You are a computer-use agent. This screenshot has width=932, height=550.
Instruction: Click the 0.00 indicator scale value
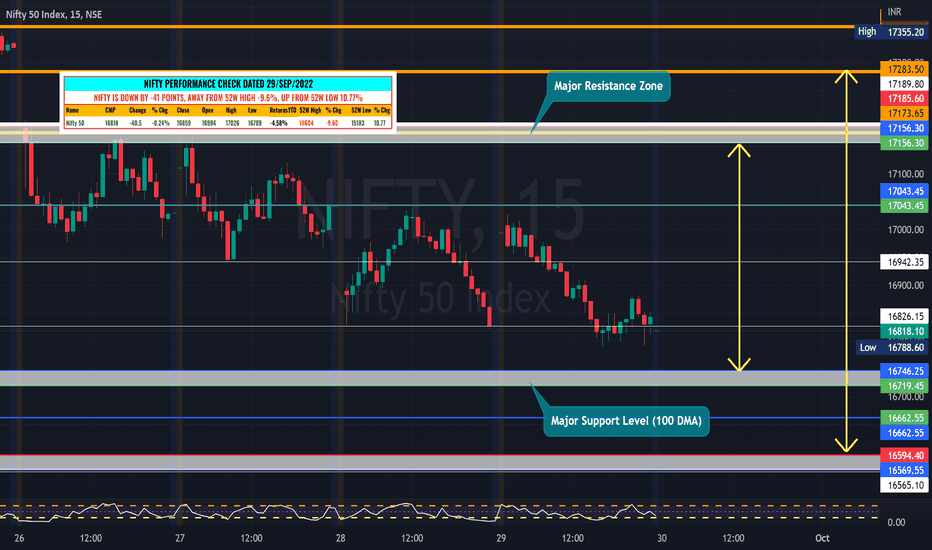point(896,523)
